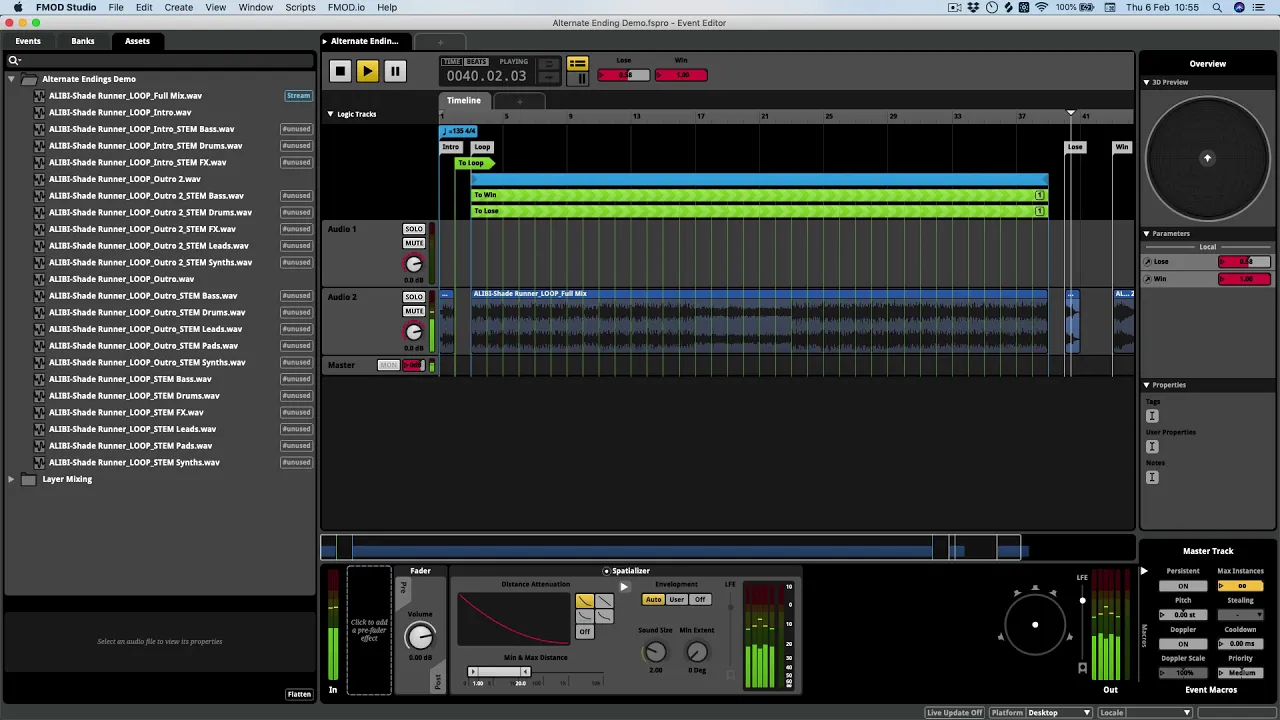Toggle the Doppler ON button
Image resolution: width=1280 pixels, height=720 pixels.
tap(1183, 644)
